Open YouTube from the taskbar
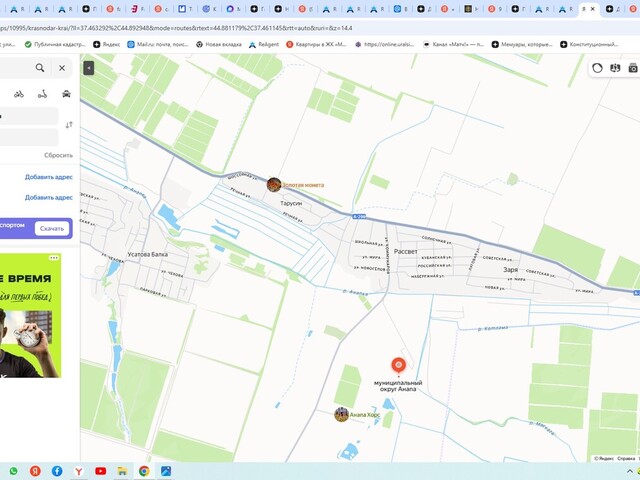Viewport: 640px width, 480px height. (100, 471)
